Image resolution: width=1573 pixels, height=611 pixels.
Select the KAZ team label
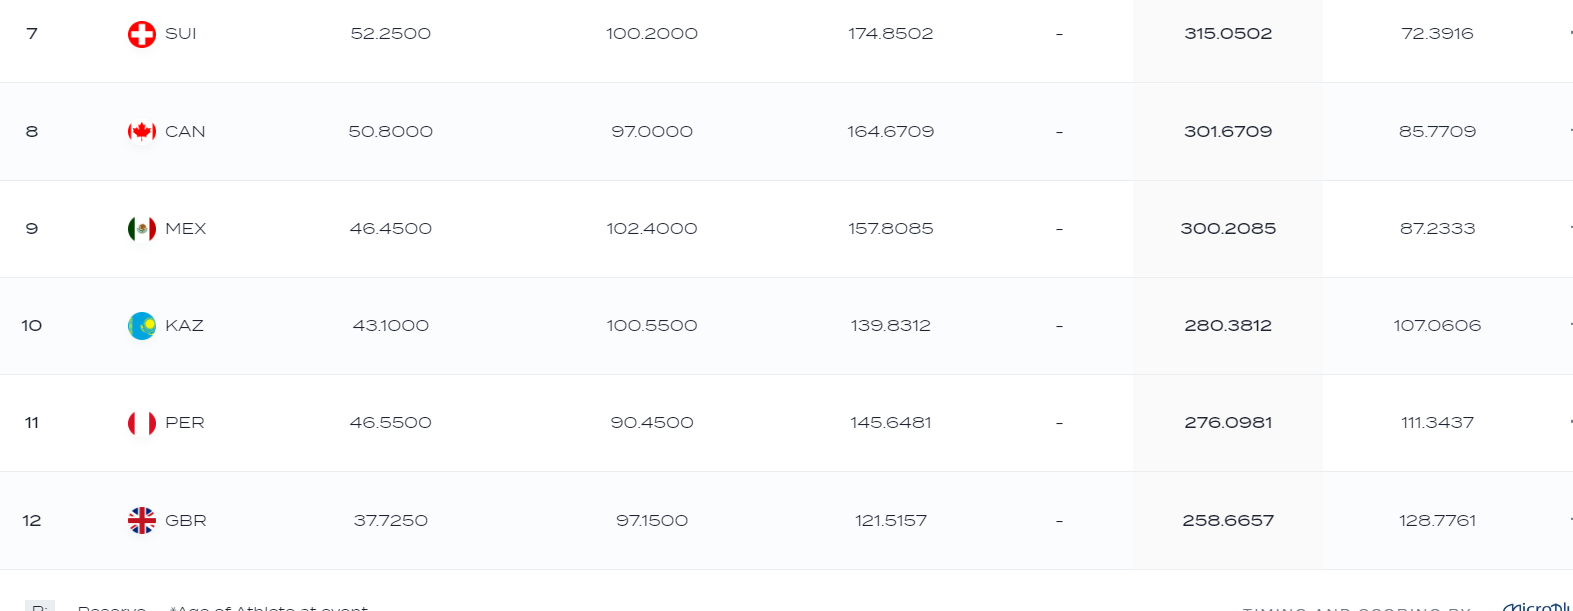(x=184, y=326)
